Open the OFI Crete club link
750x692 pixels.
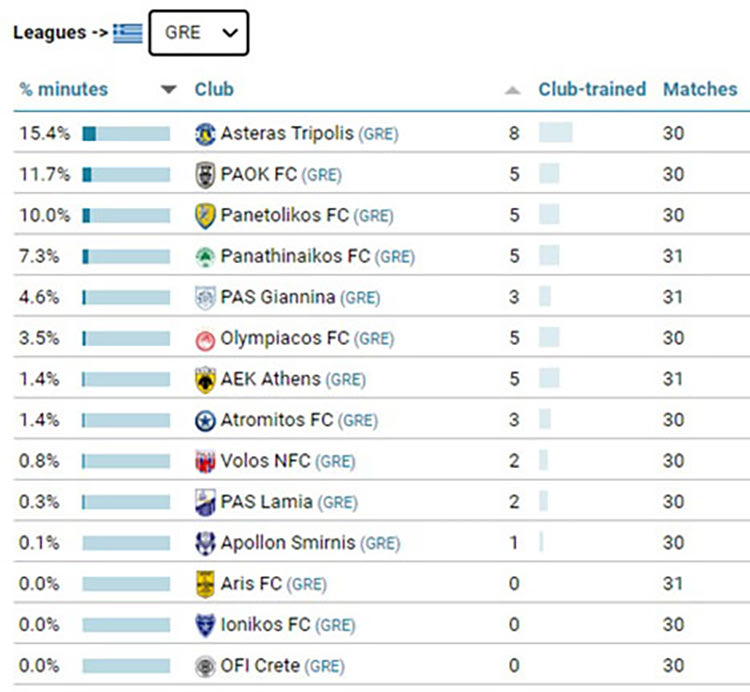coord(260,666)
